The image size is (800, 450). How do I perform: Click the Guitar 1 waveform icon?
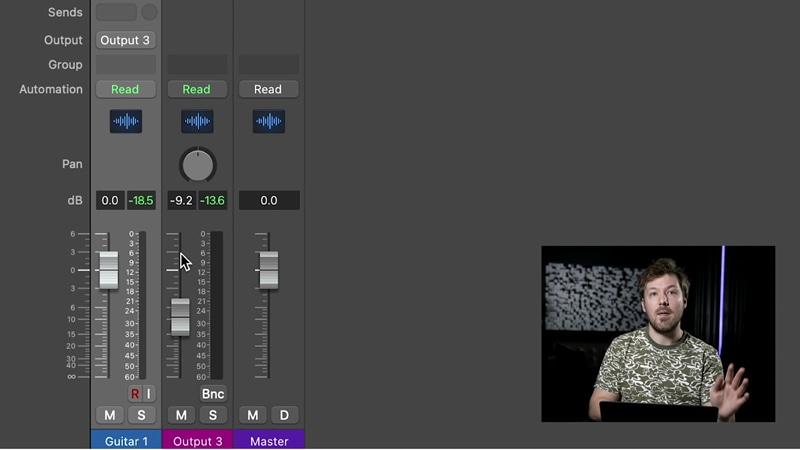(x=126, y=122)
